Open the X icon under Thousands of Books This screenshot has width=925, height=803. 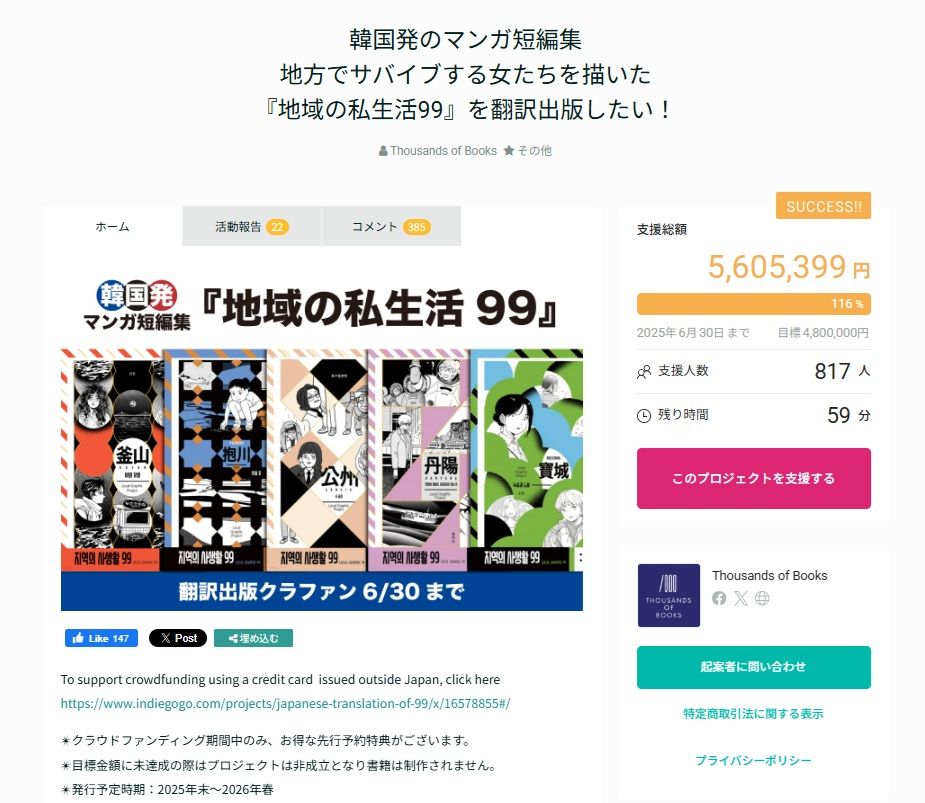point(740,598)
